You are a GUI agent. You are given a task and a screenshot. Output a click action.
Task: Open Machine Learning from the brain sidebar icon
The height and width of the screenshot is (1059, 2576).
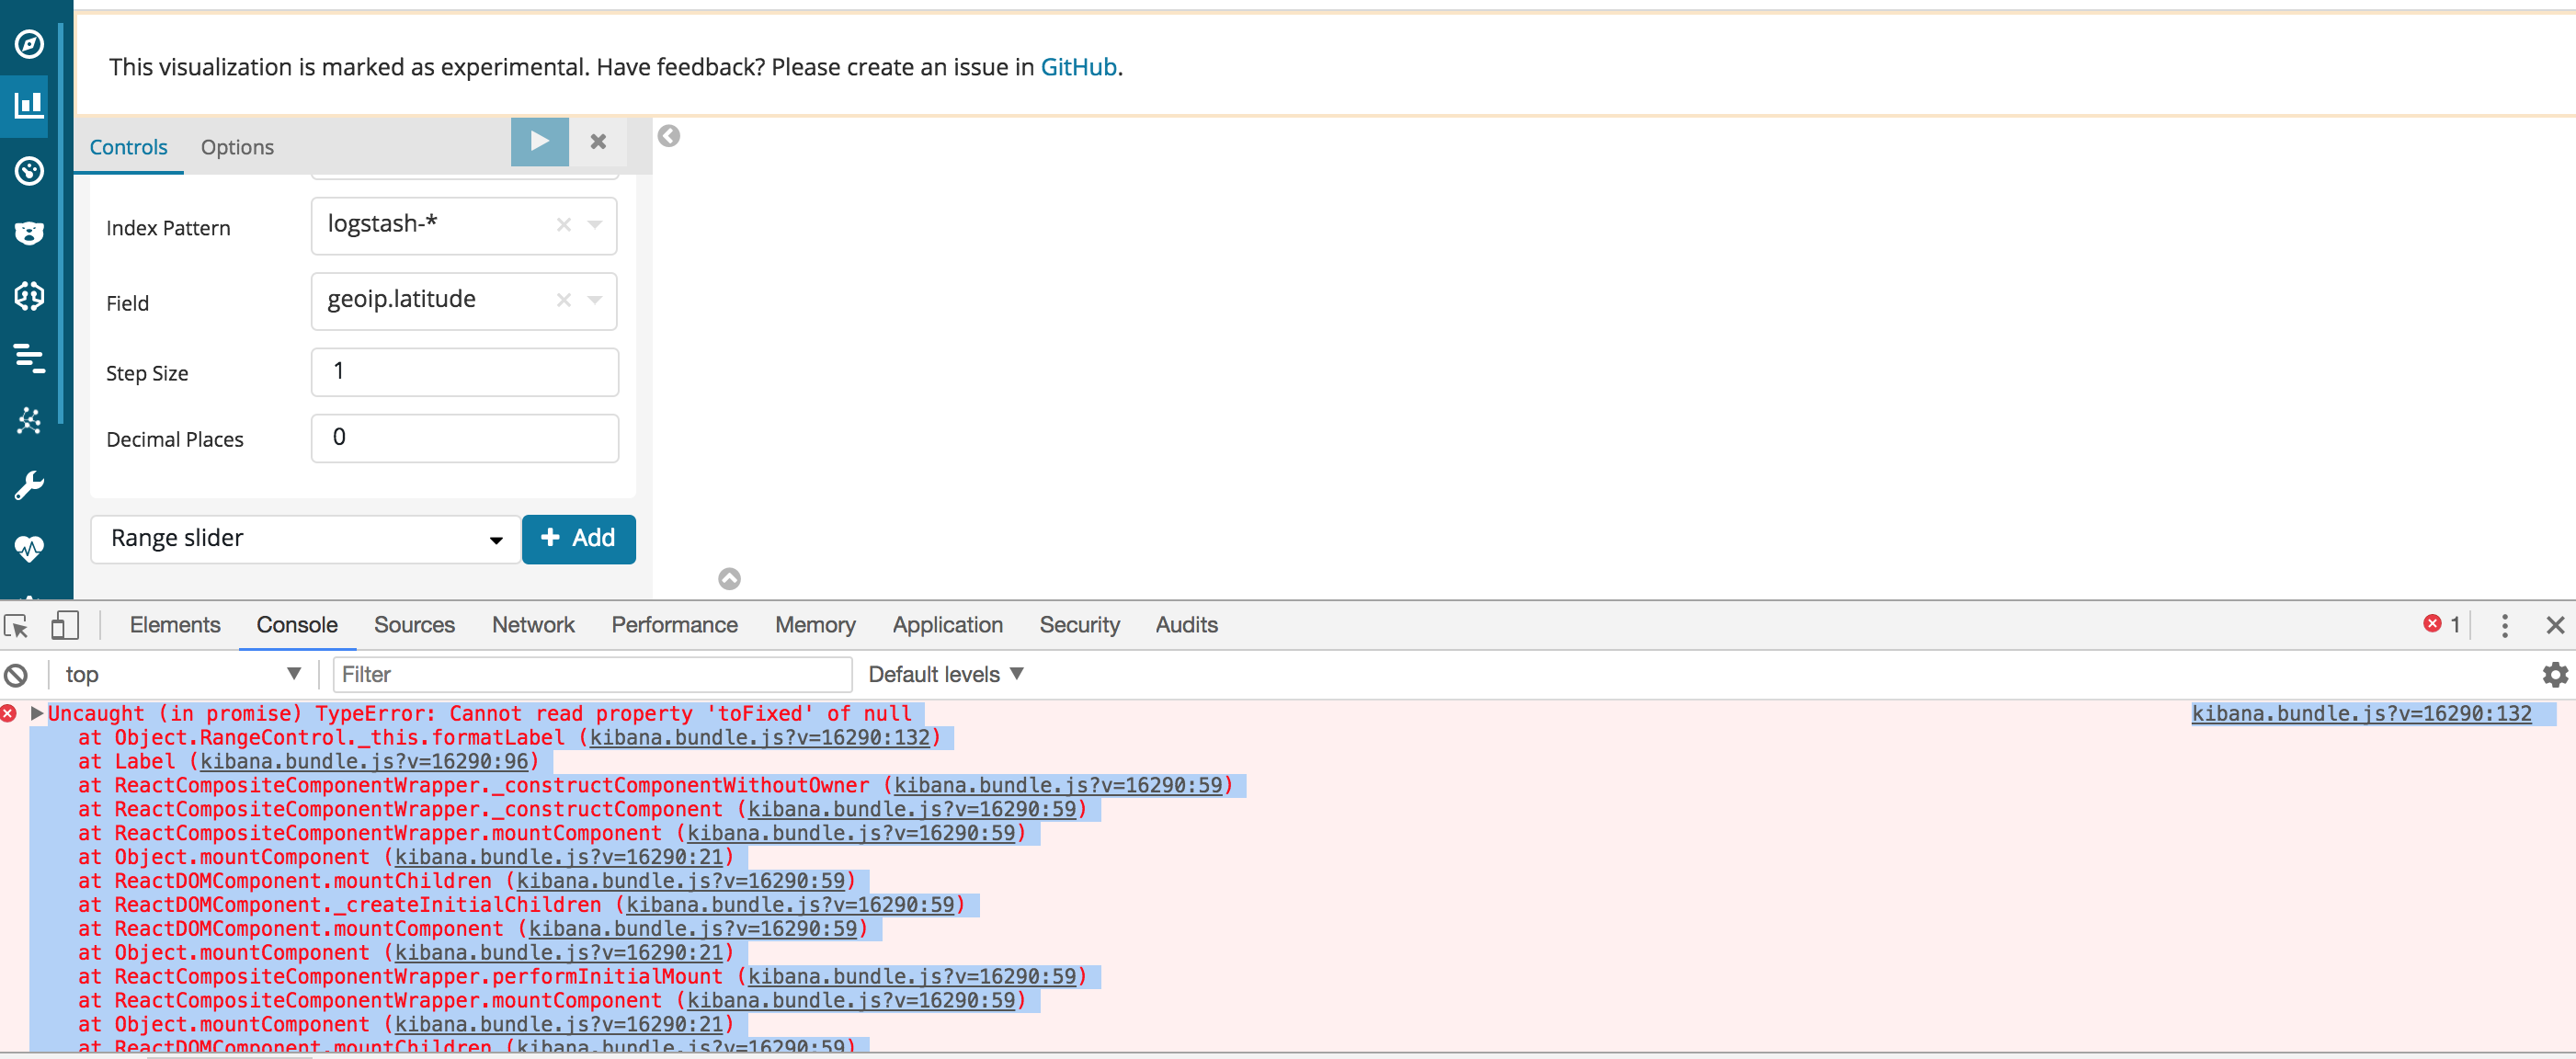tap(29, 296)
